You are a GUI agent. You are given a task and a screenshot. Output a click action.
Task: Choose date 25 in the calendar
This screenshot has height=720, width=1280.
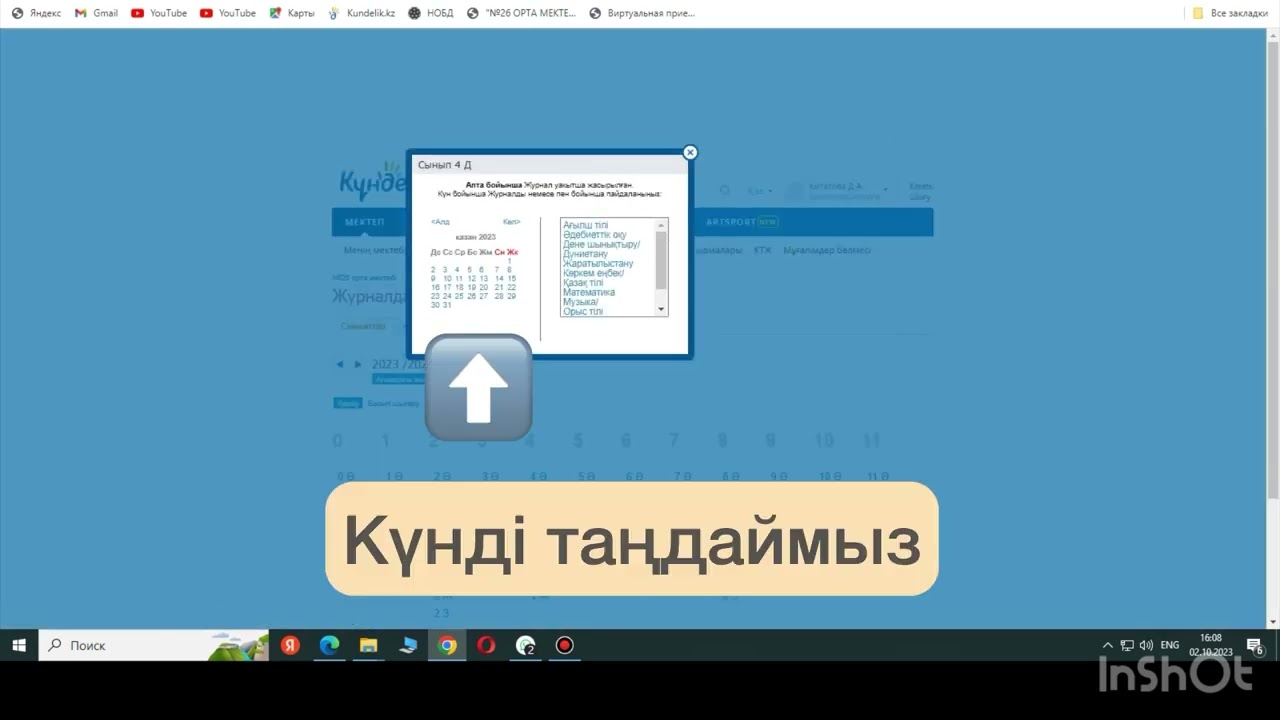(459, 296)
